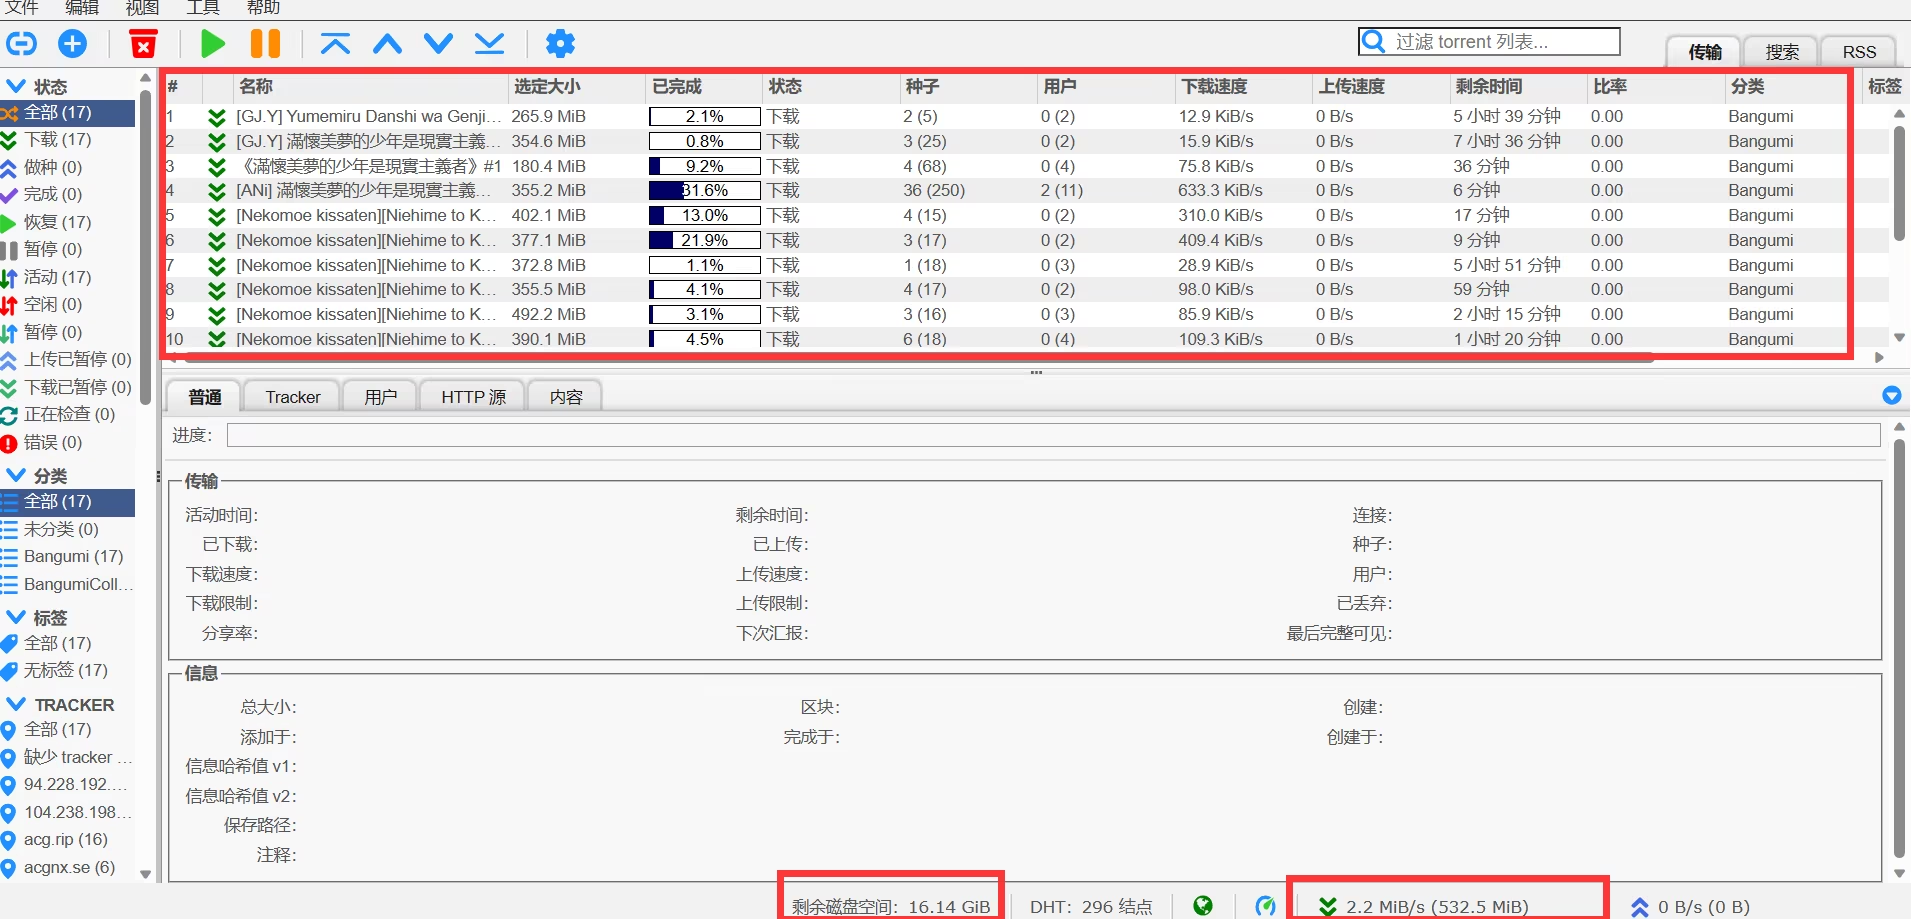The height and width of the screenshot is (919, 1911).
Task: Filter by 恢复 (17) status
Action: (x=57, y=222)
